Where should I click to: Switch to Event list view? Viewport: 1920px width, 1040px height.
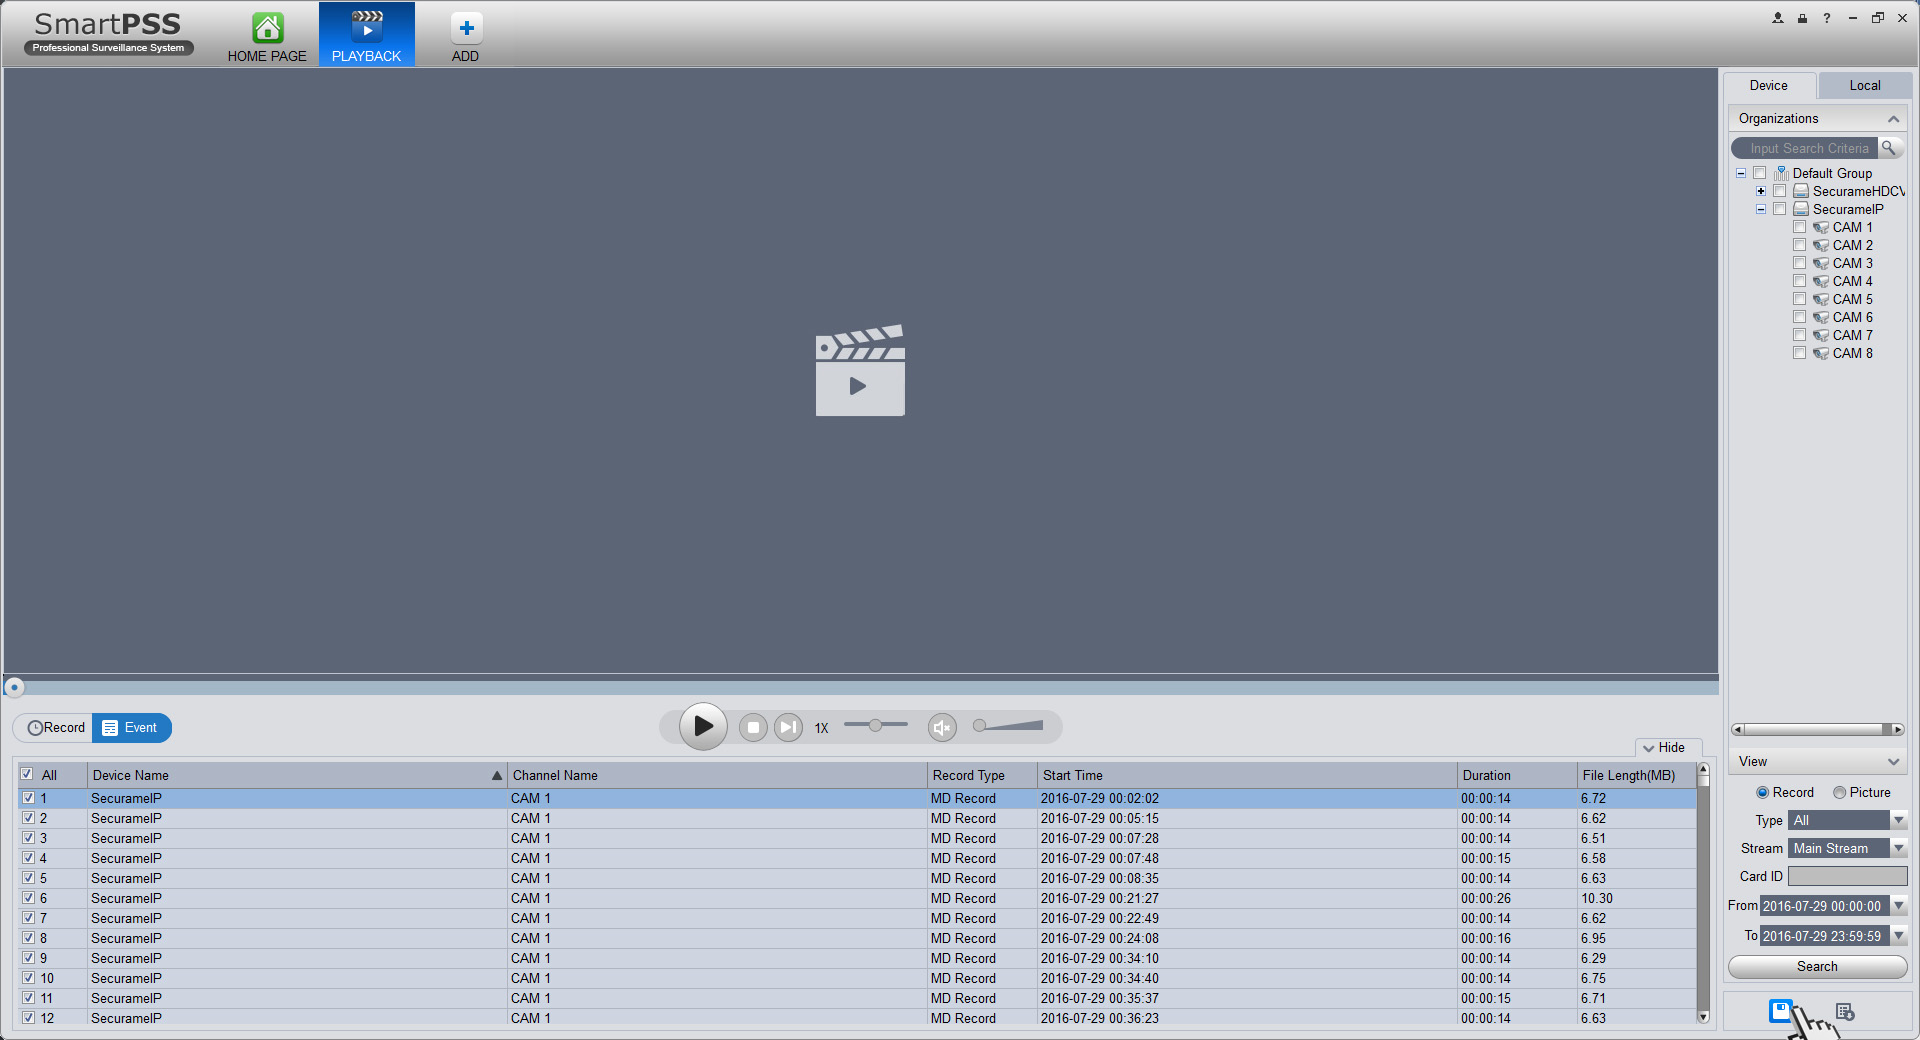pos(131,728)
